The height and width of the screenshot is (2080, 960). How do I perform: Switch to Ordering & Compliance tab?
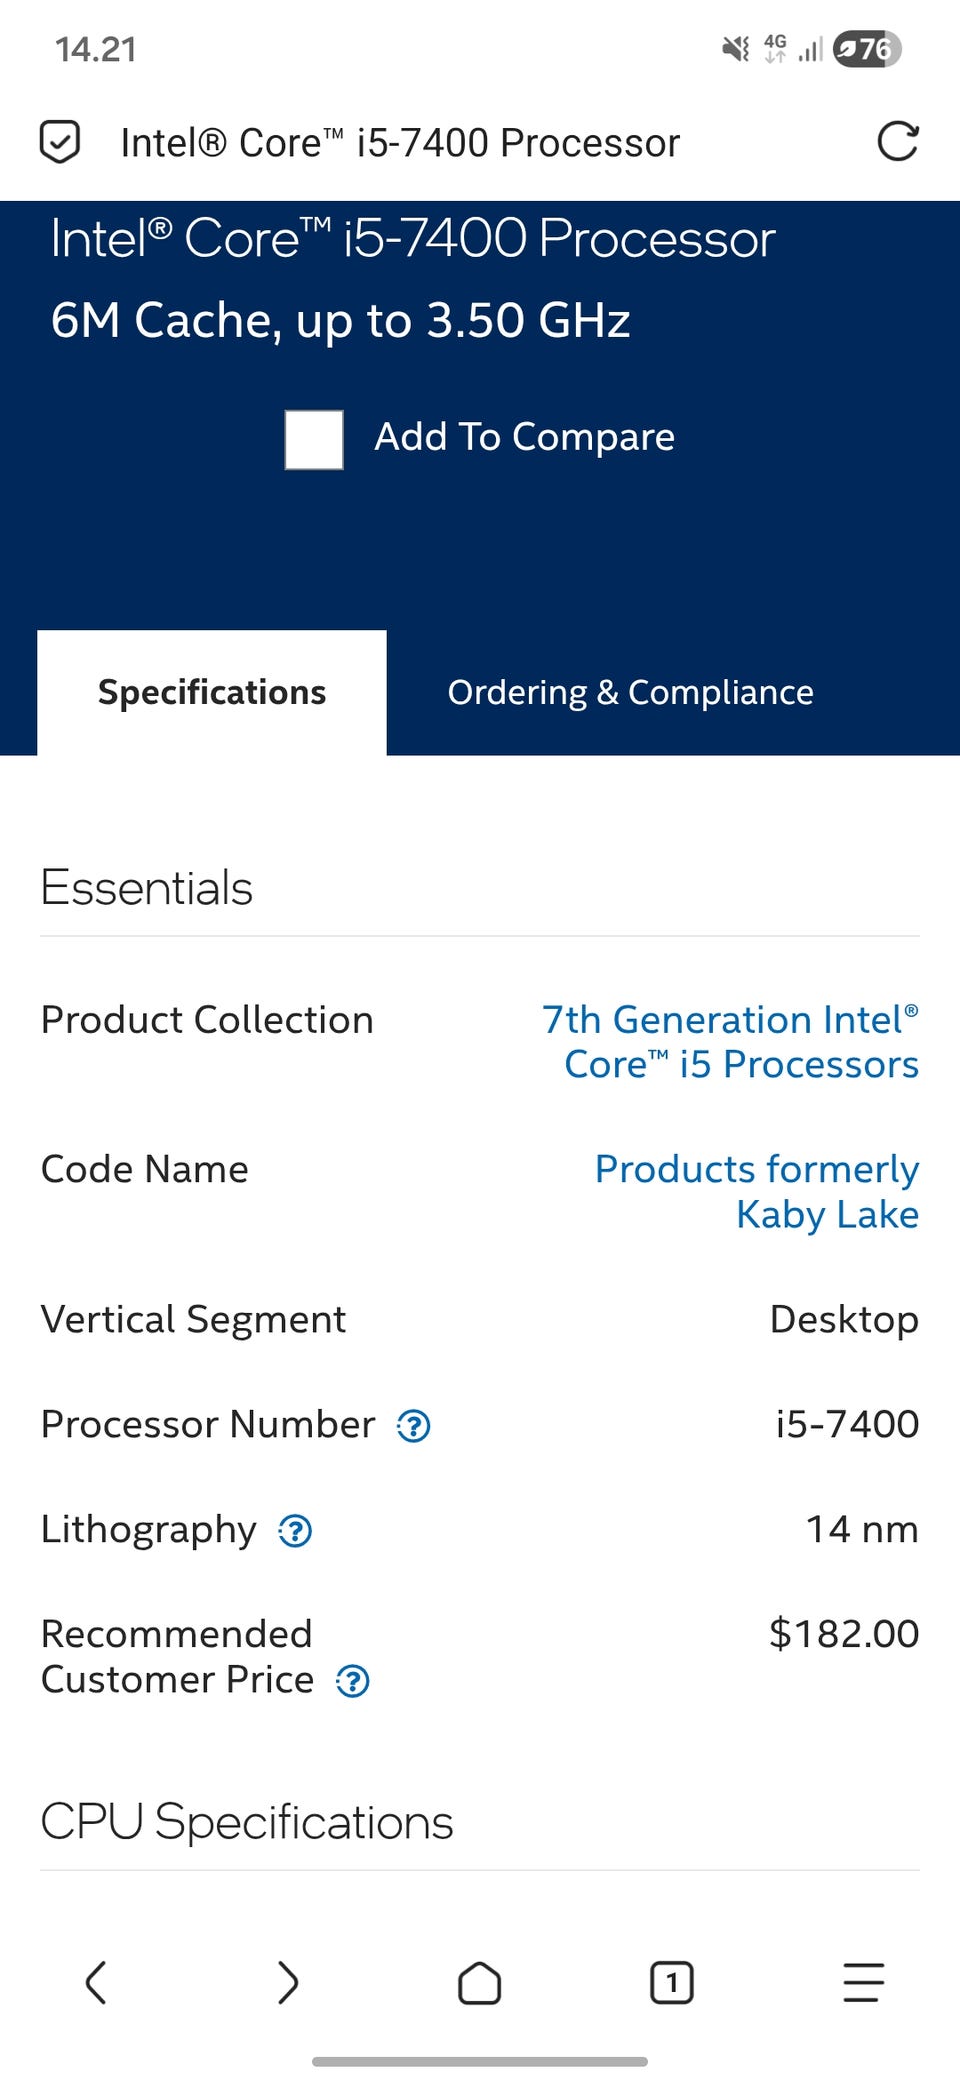630,692
